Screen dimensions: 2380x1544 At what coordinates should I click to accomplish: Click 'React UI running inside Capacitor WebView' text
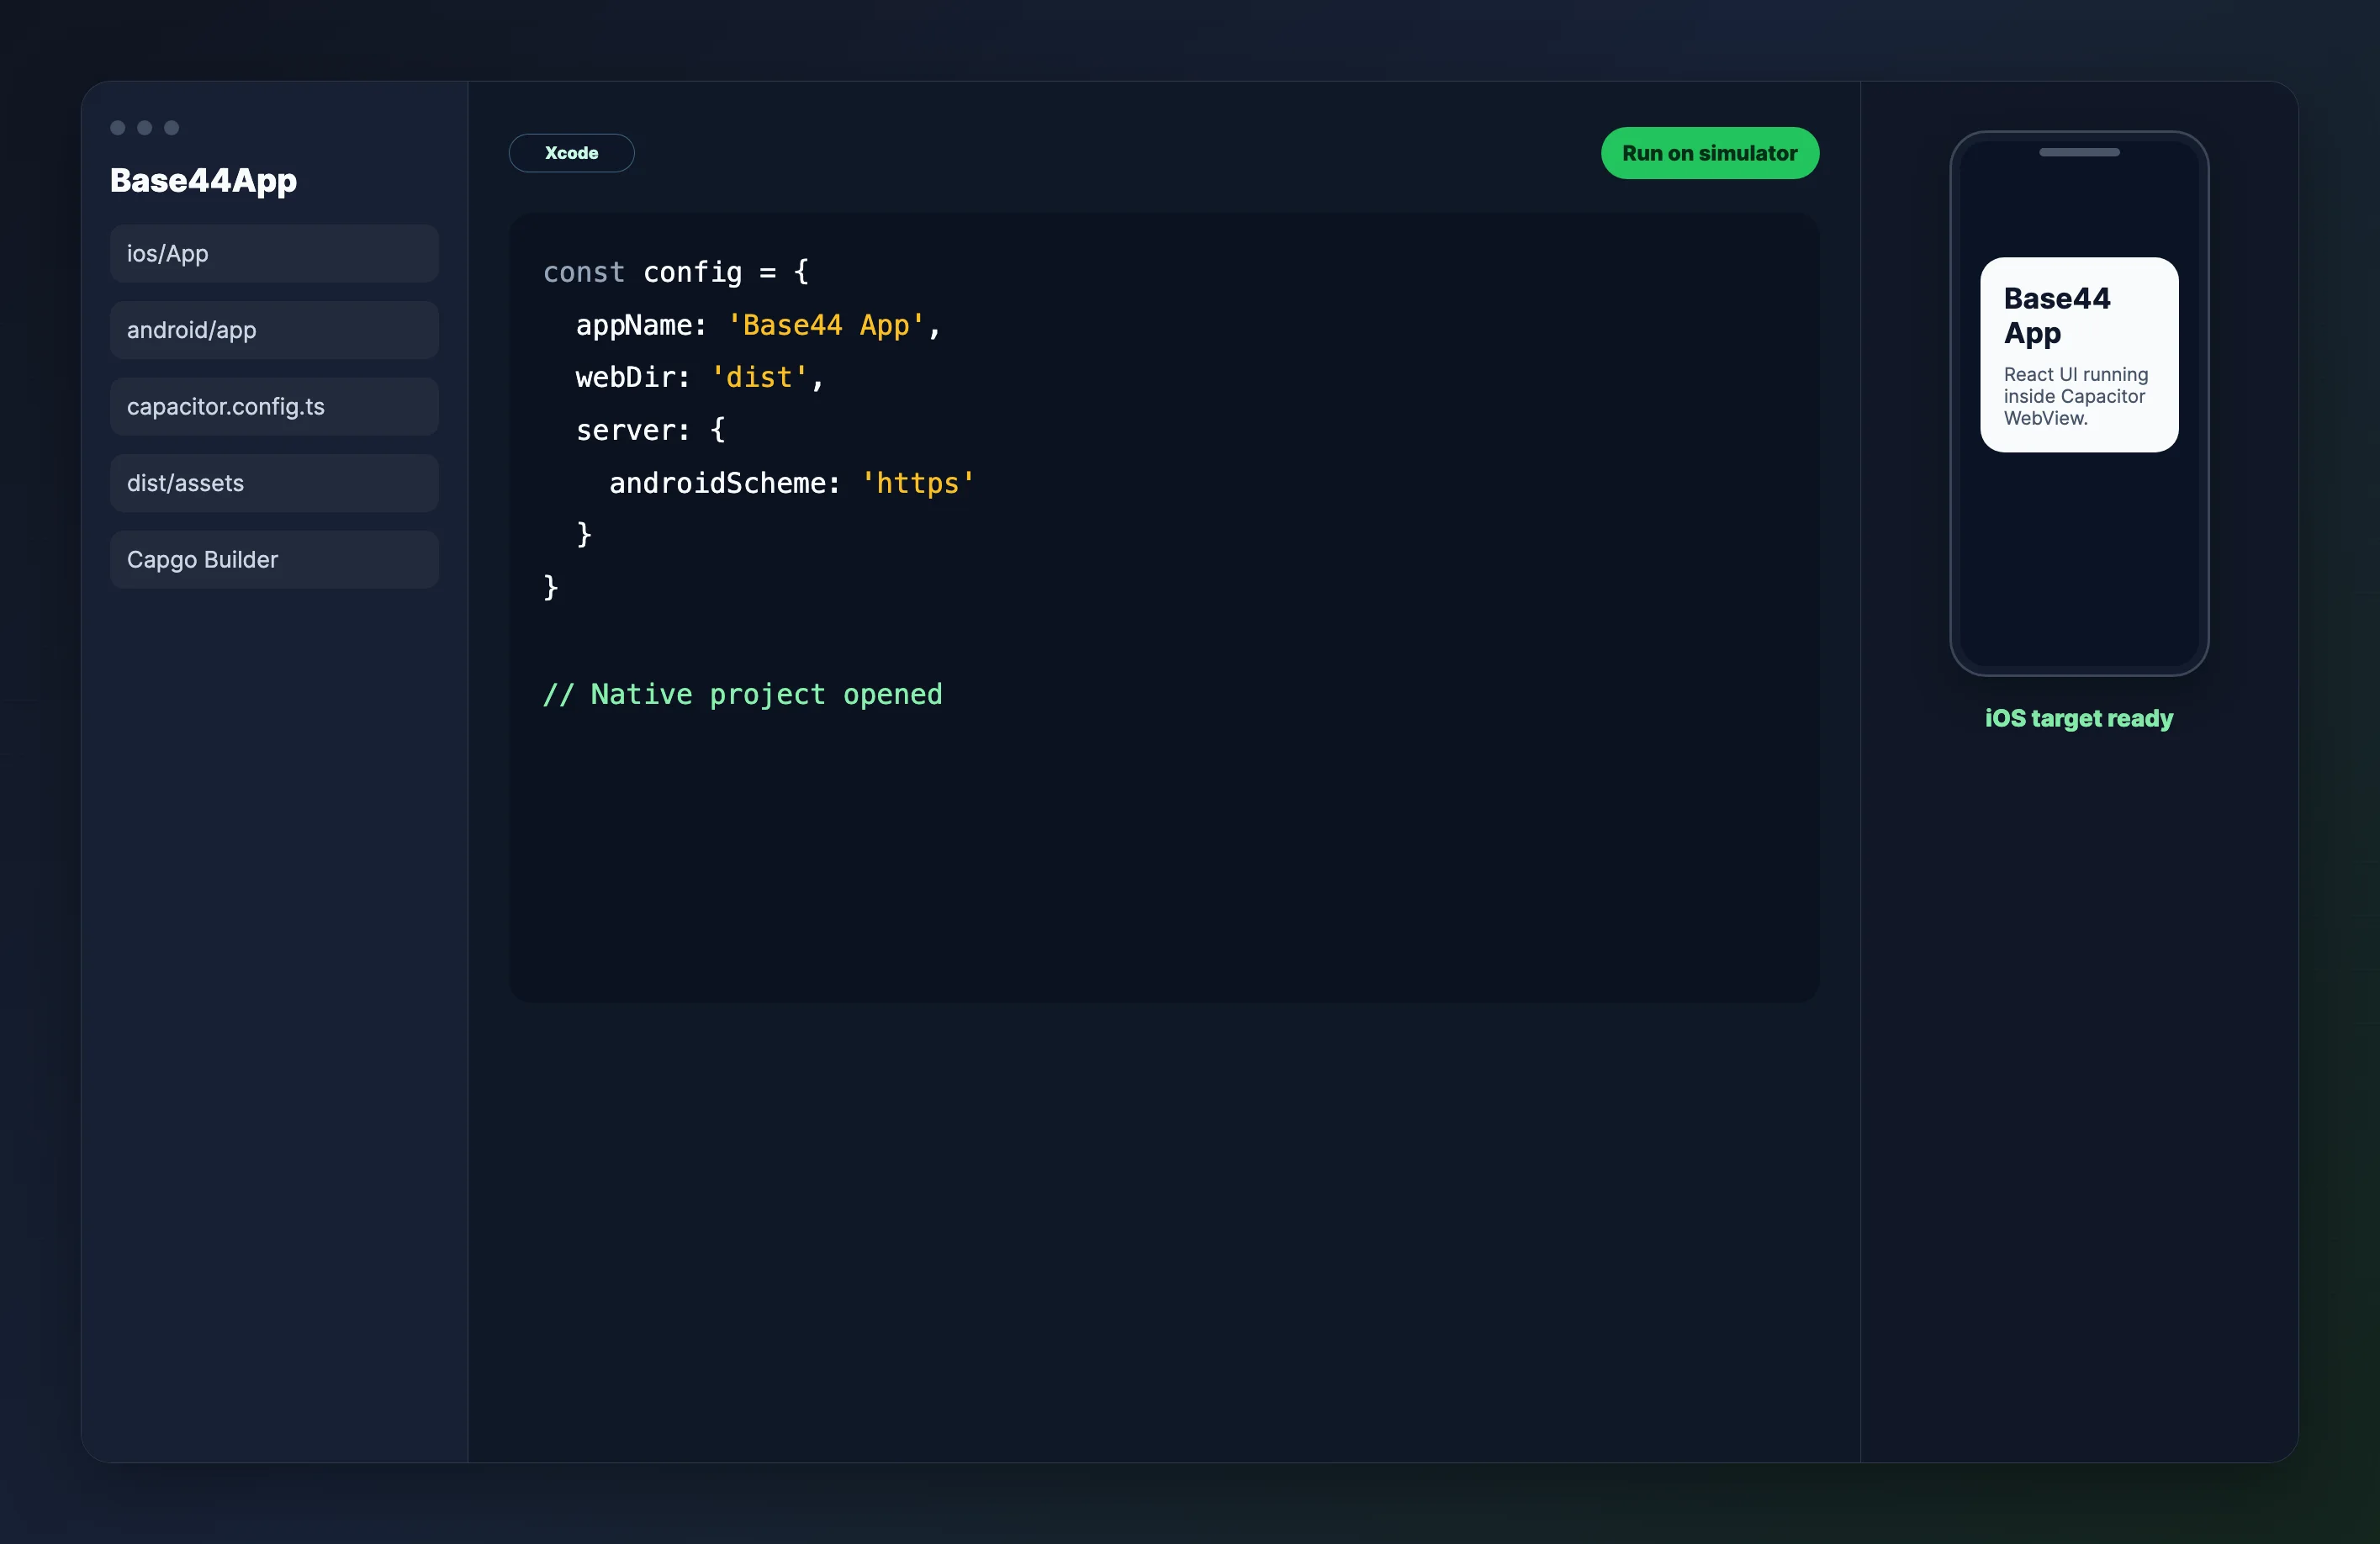pyautogui.click(x=2076, y=396)
